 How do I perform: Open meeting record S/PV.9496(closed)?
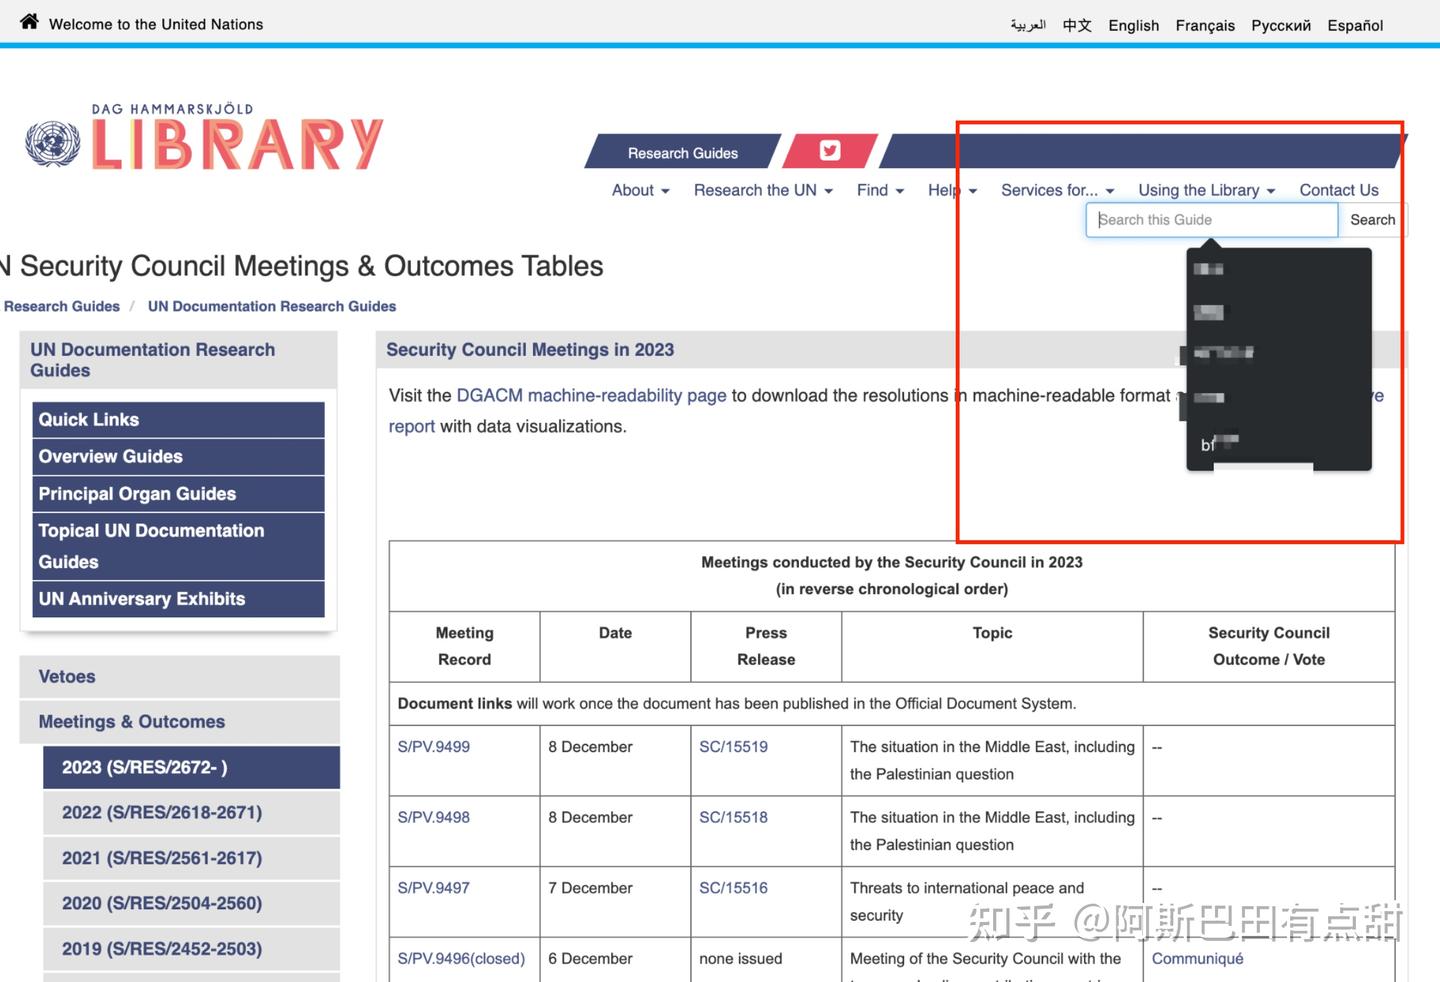pyautogui.click(x=461, y=959)
